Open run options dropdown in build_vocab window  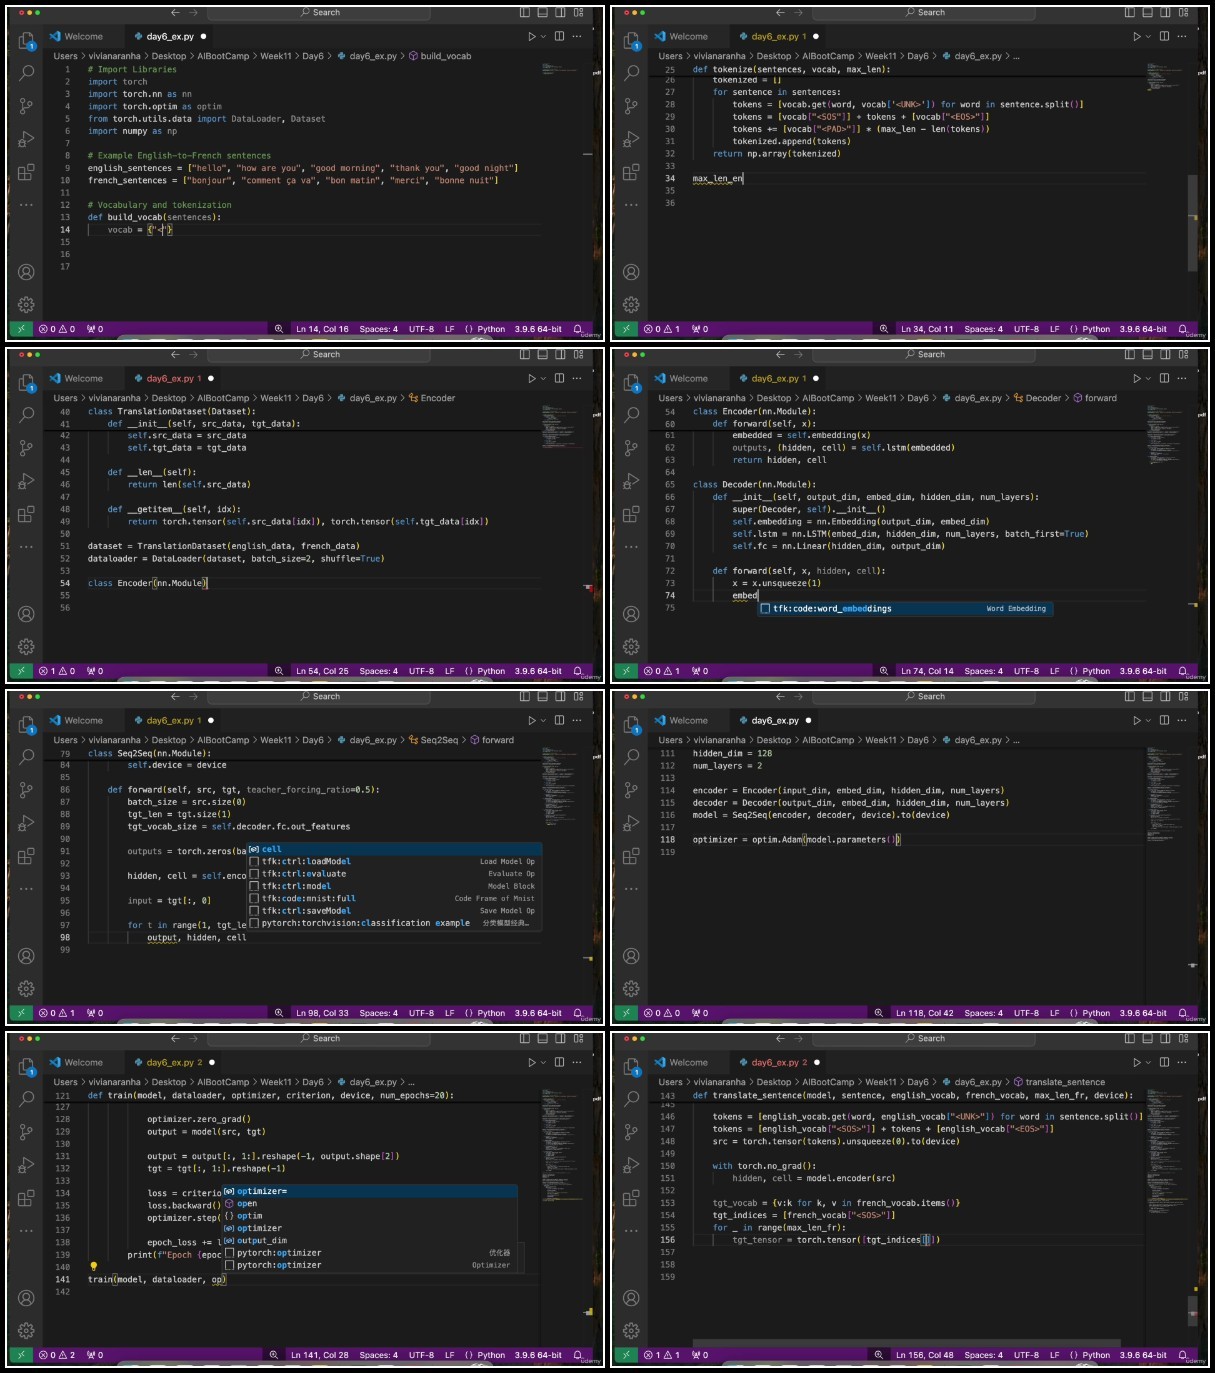coord(544,37)
